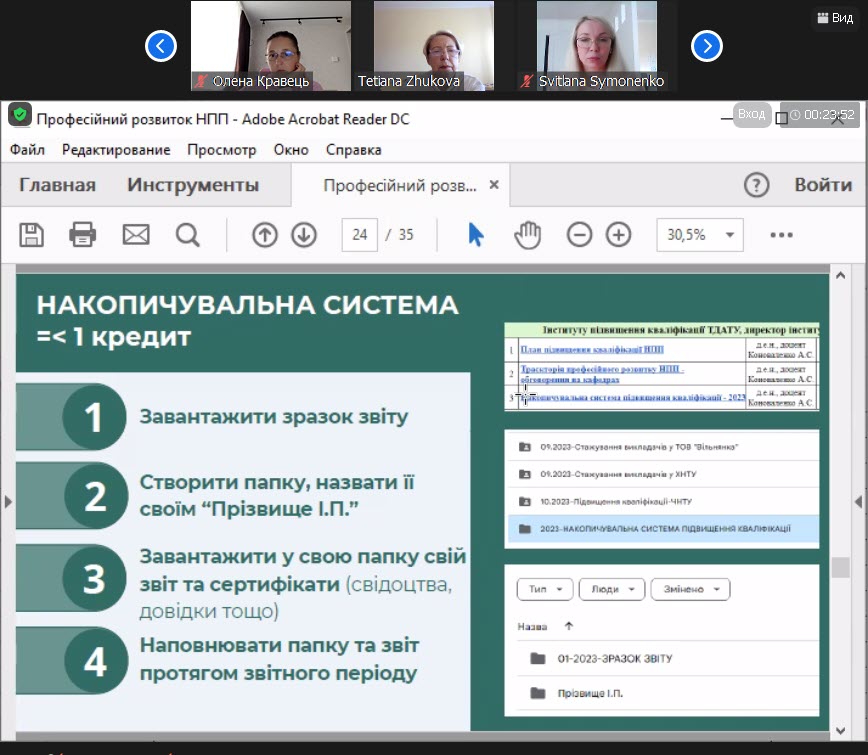Open the Просмотр menu
The image size is (868, 755).
pos(221,149)
